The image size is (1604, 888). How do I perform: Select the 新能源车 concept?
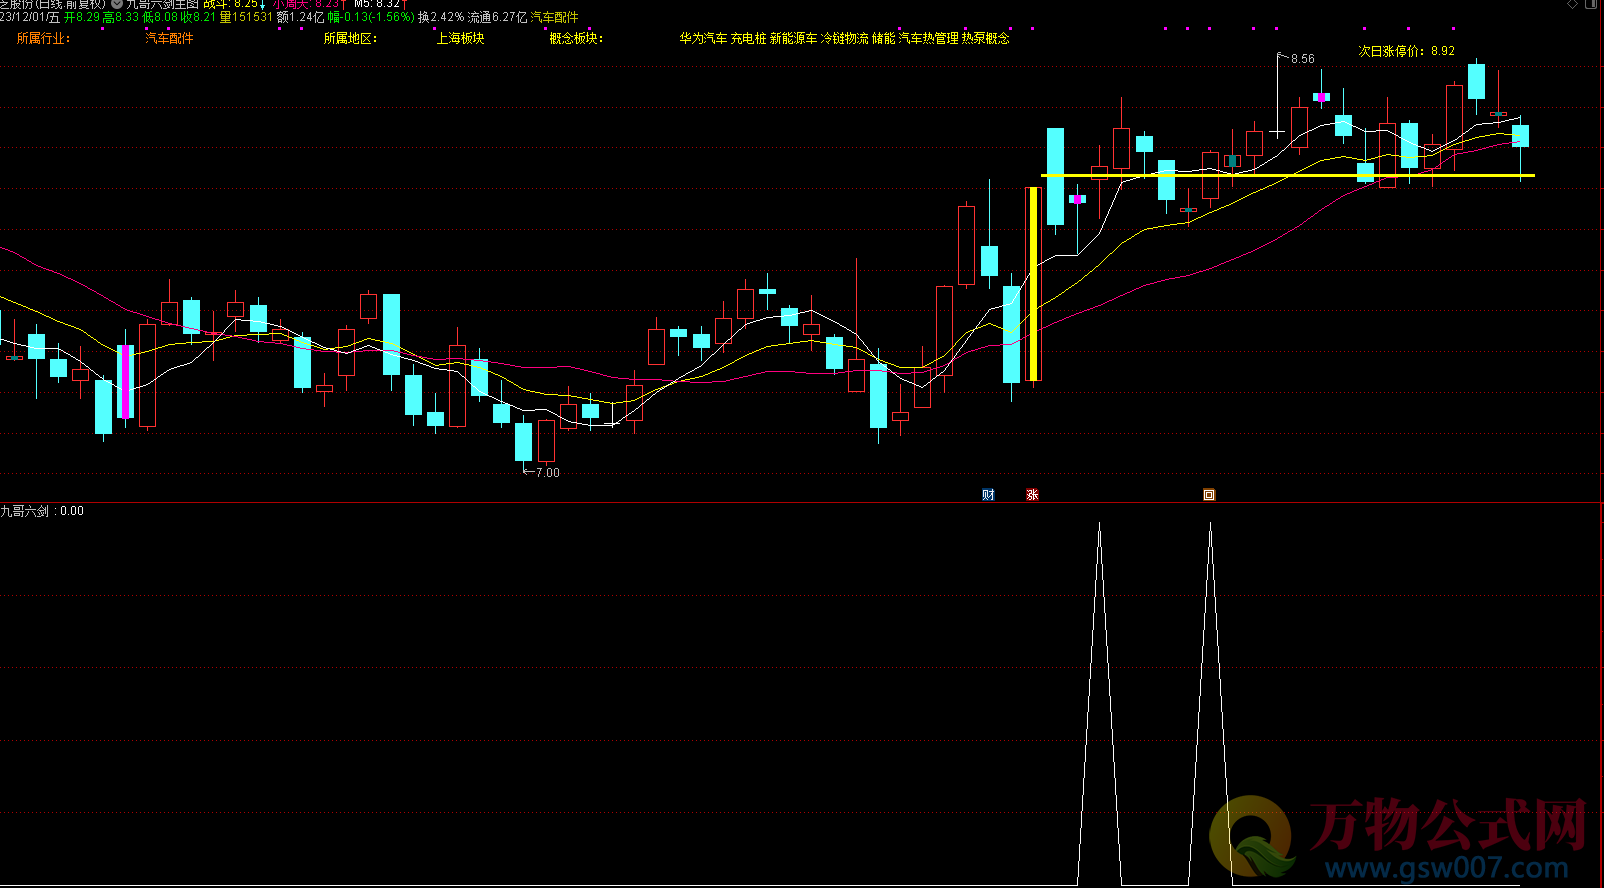[793, 38]
